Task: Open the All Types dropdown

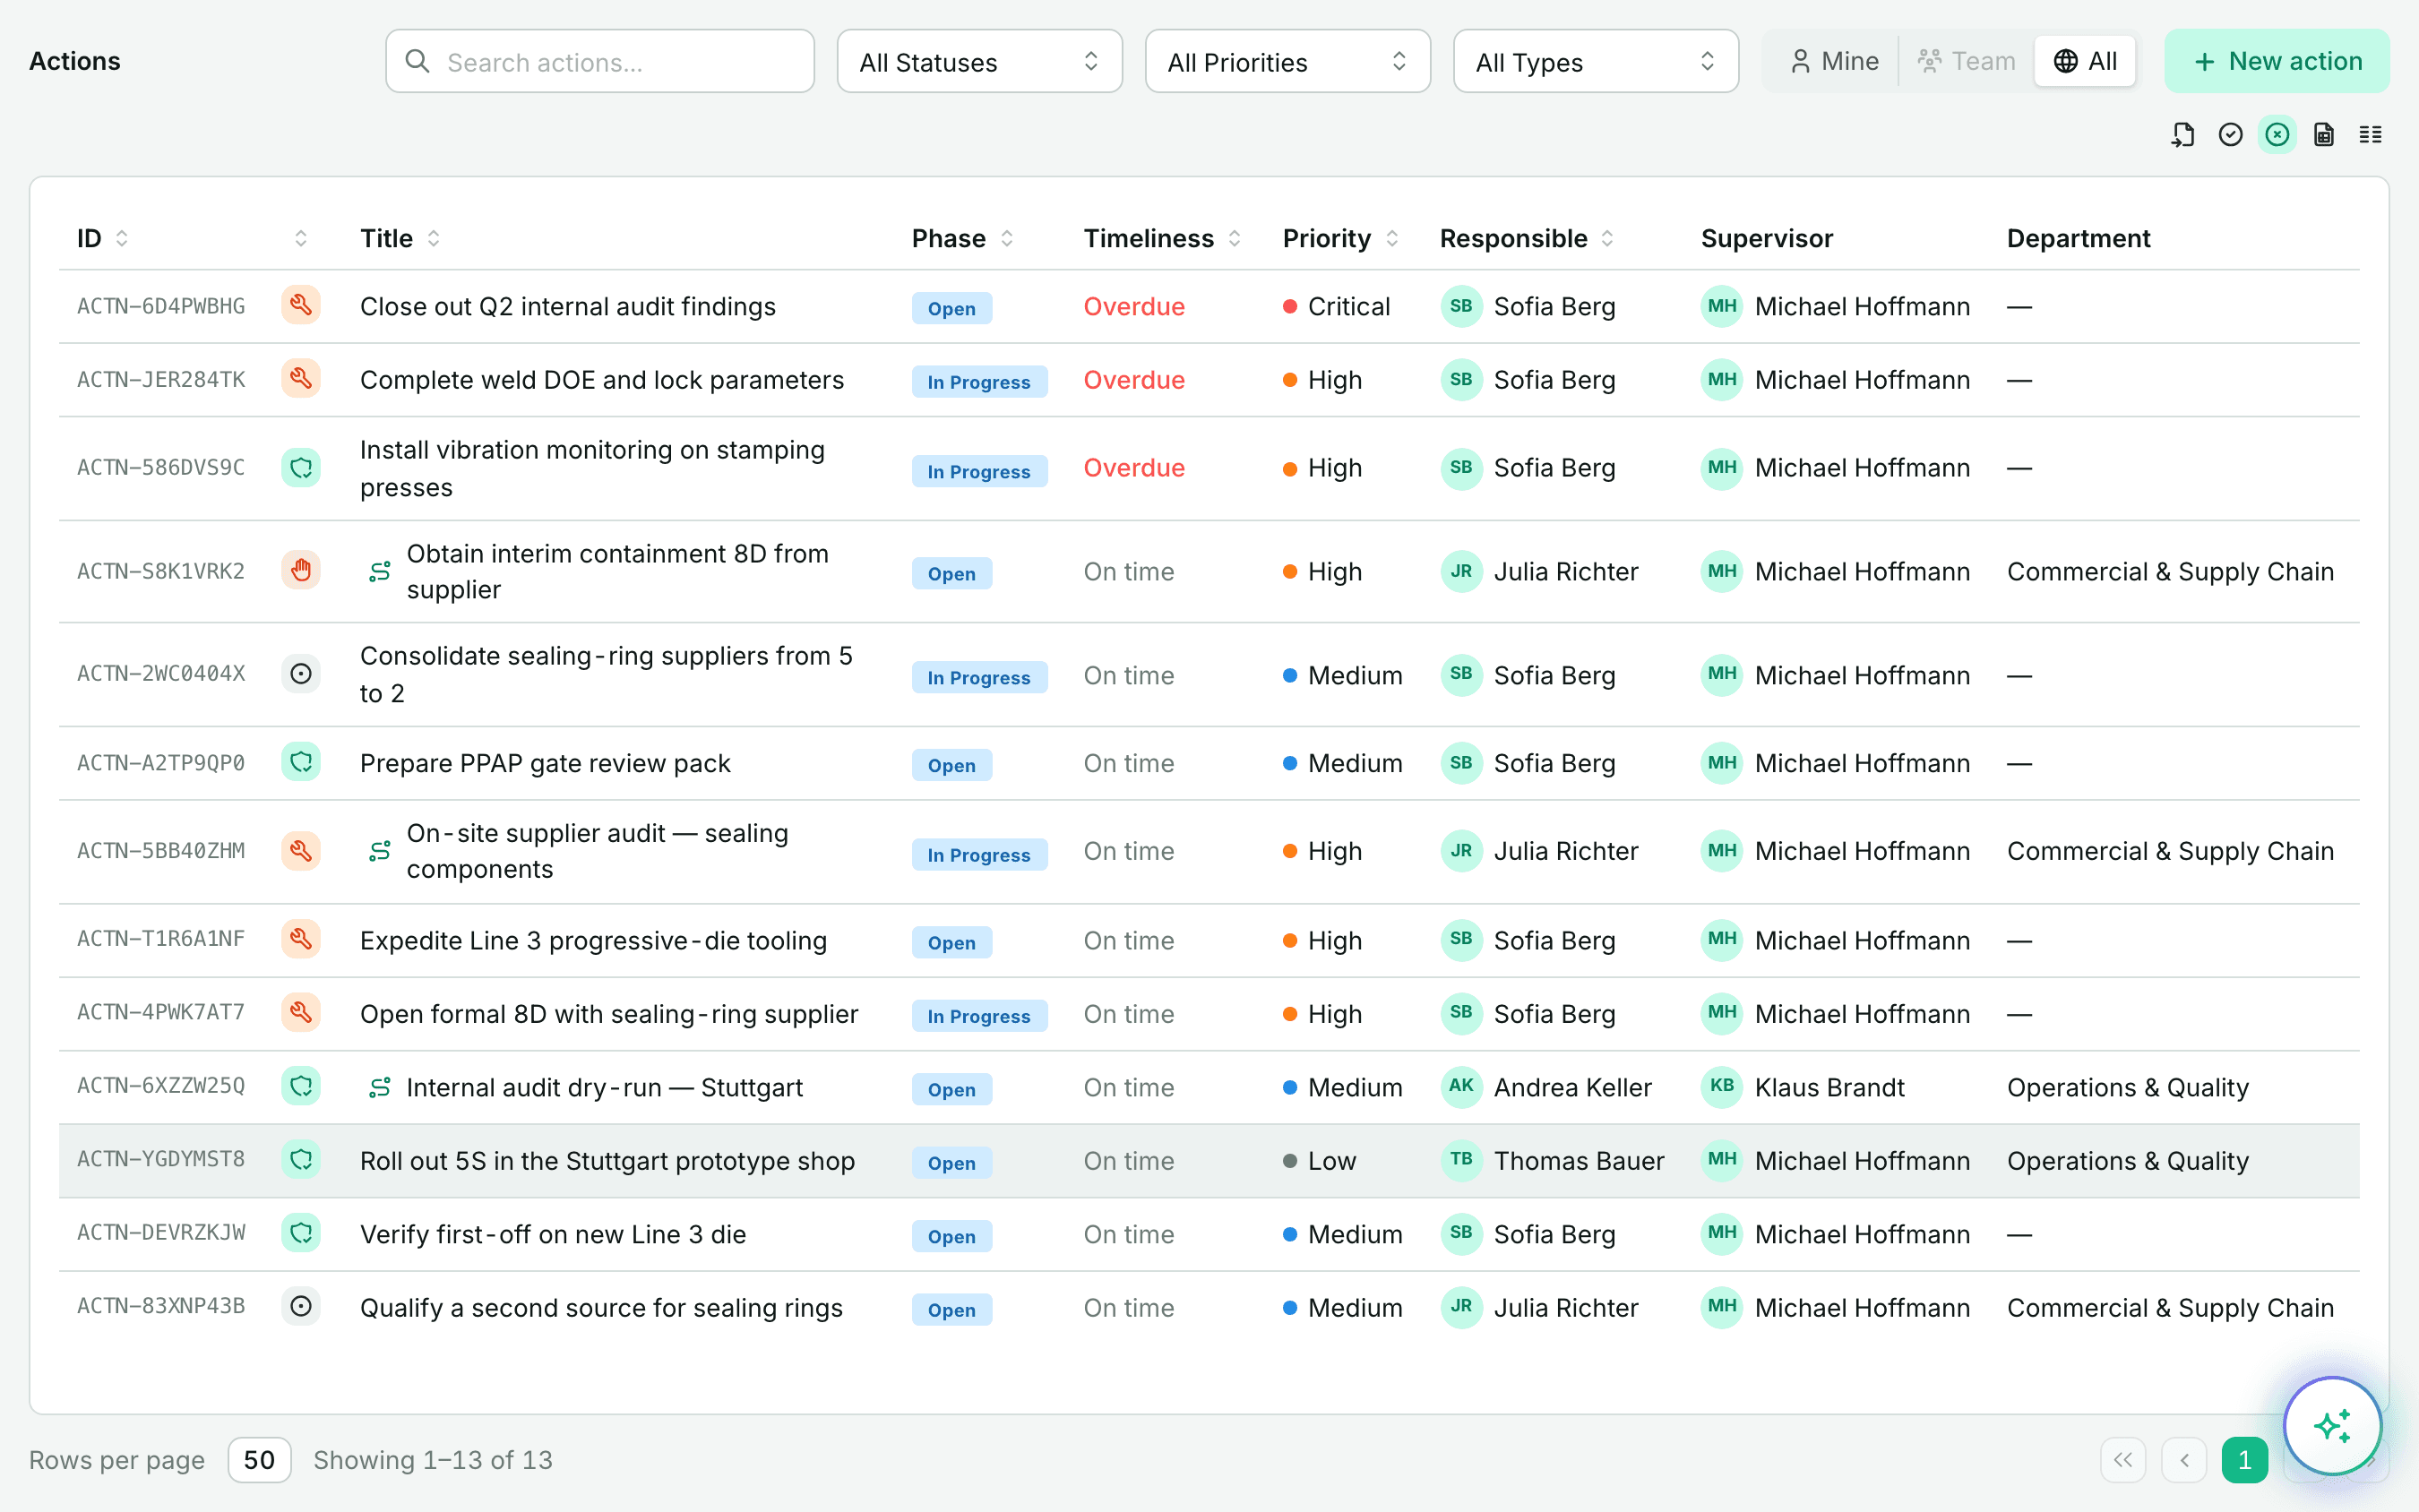Action: tap(1595, 61)
